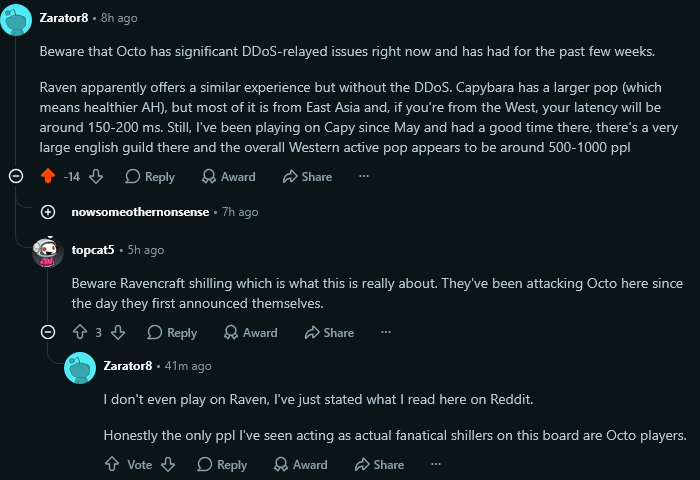The image size is (700, 480).
Task: Upvote Zarator8's 41m ago reply
Action: click(x=112, y=464)
